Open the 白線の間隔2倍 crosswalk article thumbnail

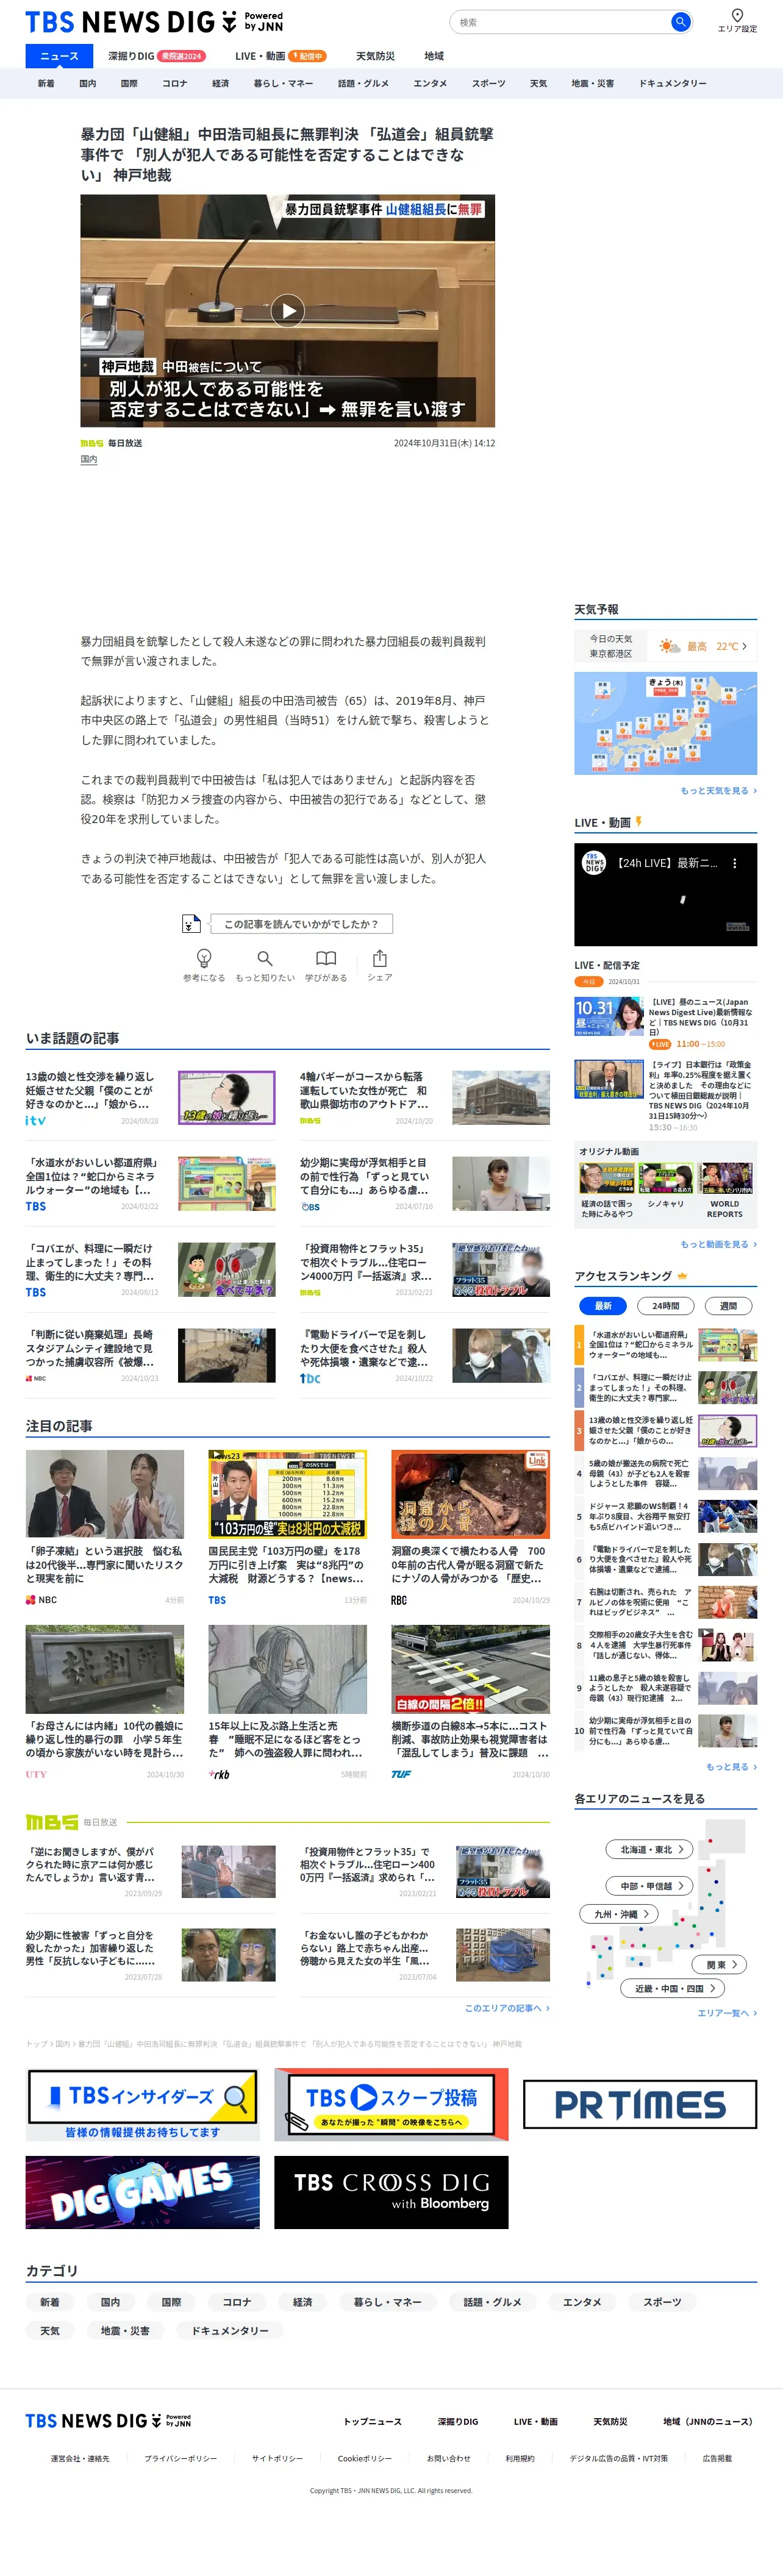point(470,1669)
